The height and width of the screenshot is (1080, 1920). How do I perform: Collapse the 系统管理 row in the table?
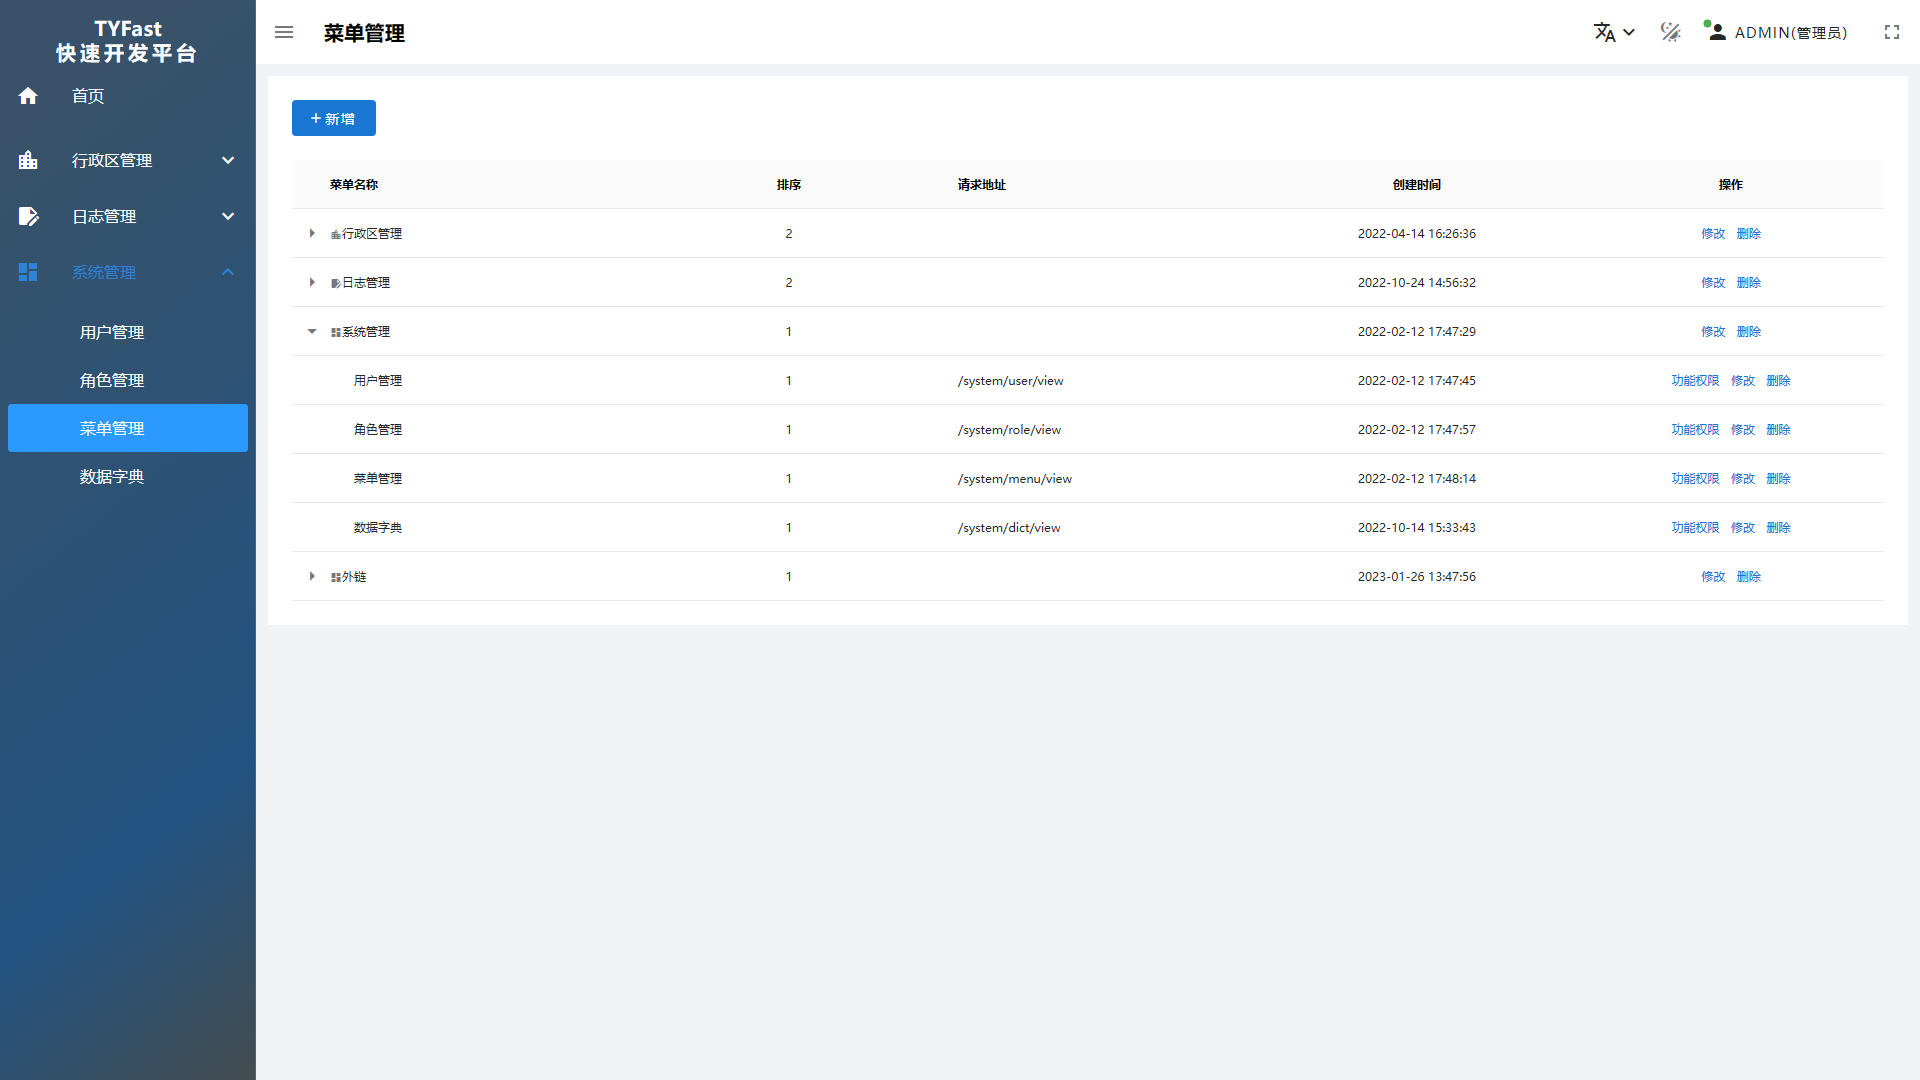(312, 331)
